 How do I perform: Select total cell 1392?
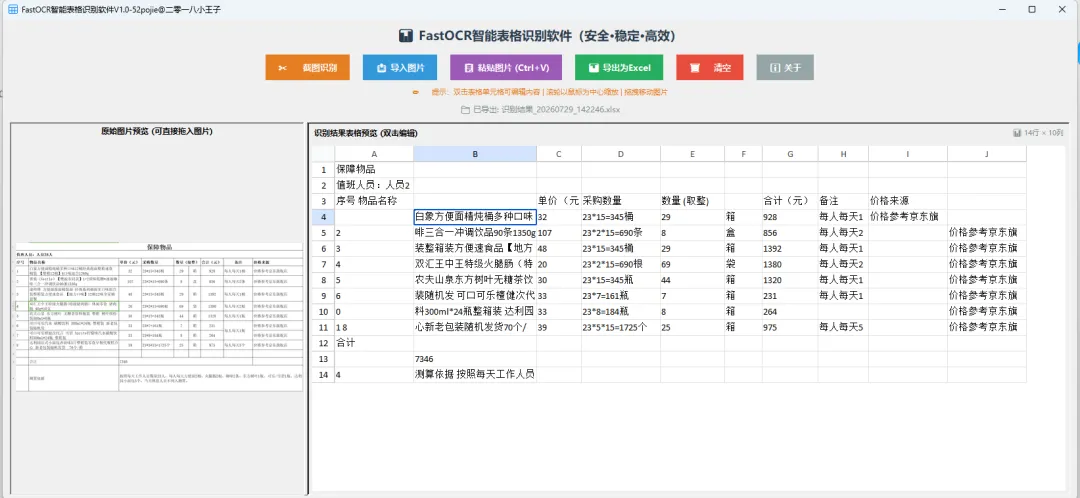point(790,248)
